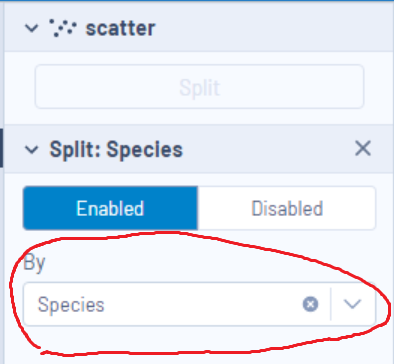Remove the Split: Species operation with X
Screen dimensions: 394x364
[x=363, y=148]
